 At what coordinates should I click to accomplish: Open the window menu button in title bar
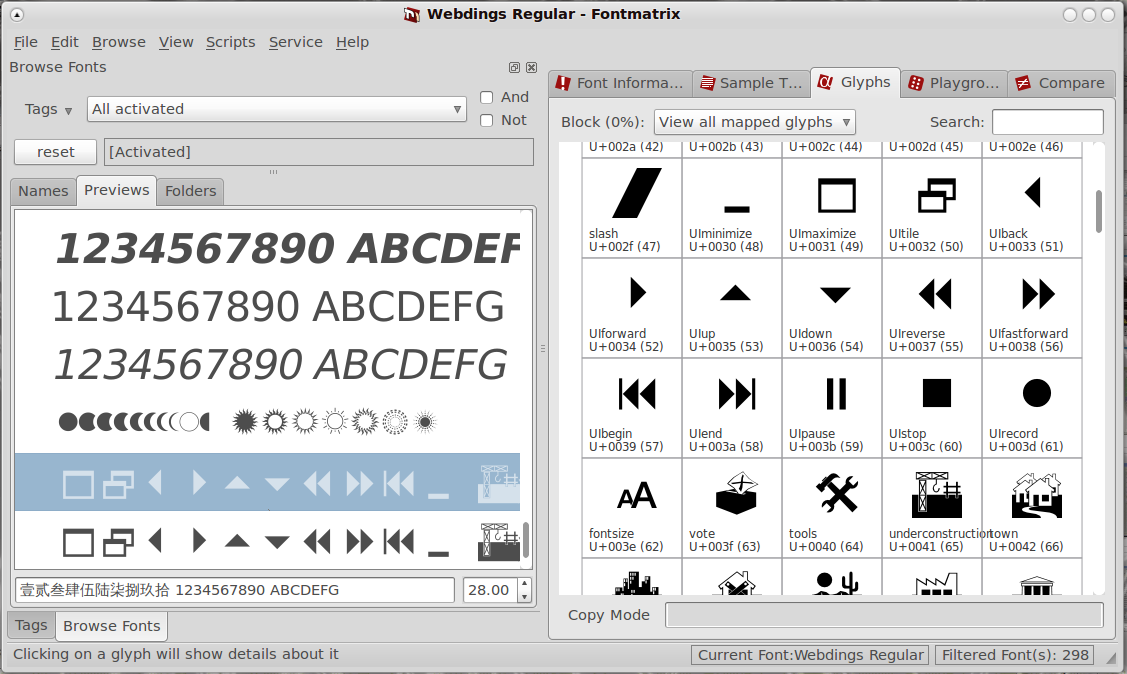17,14
